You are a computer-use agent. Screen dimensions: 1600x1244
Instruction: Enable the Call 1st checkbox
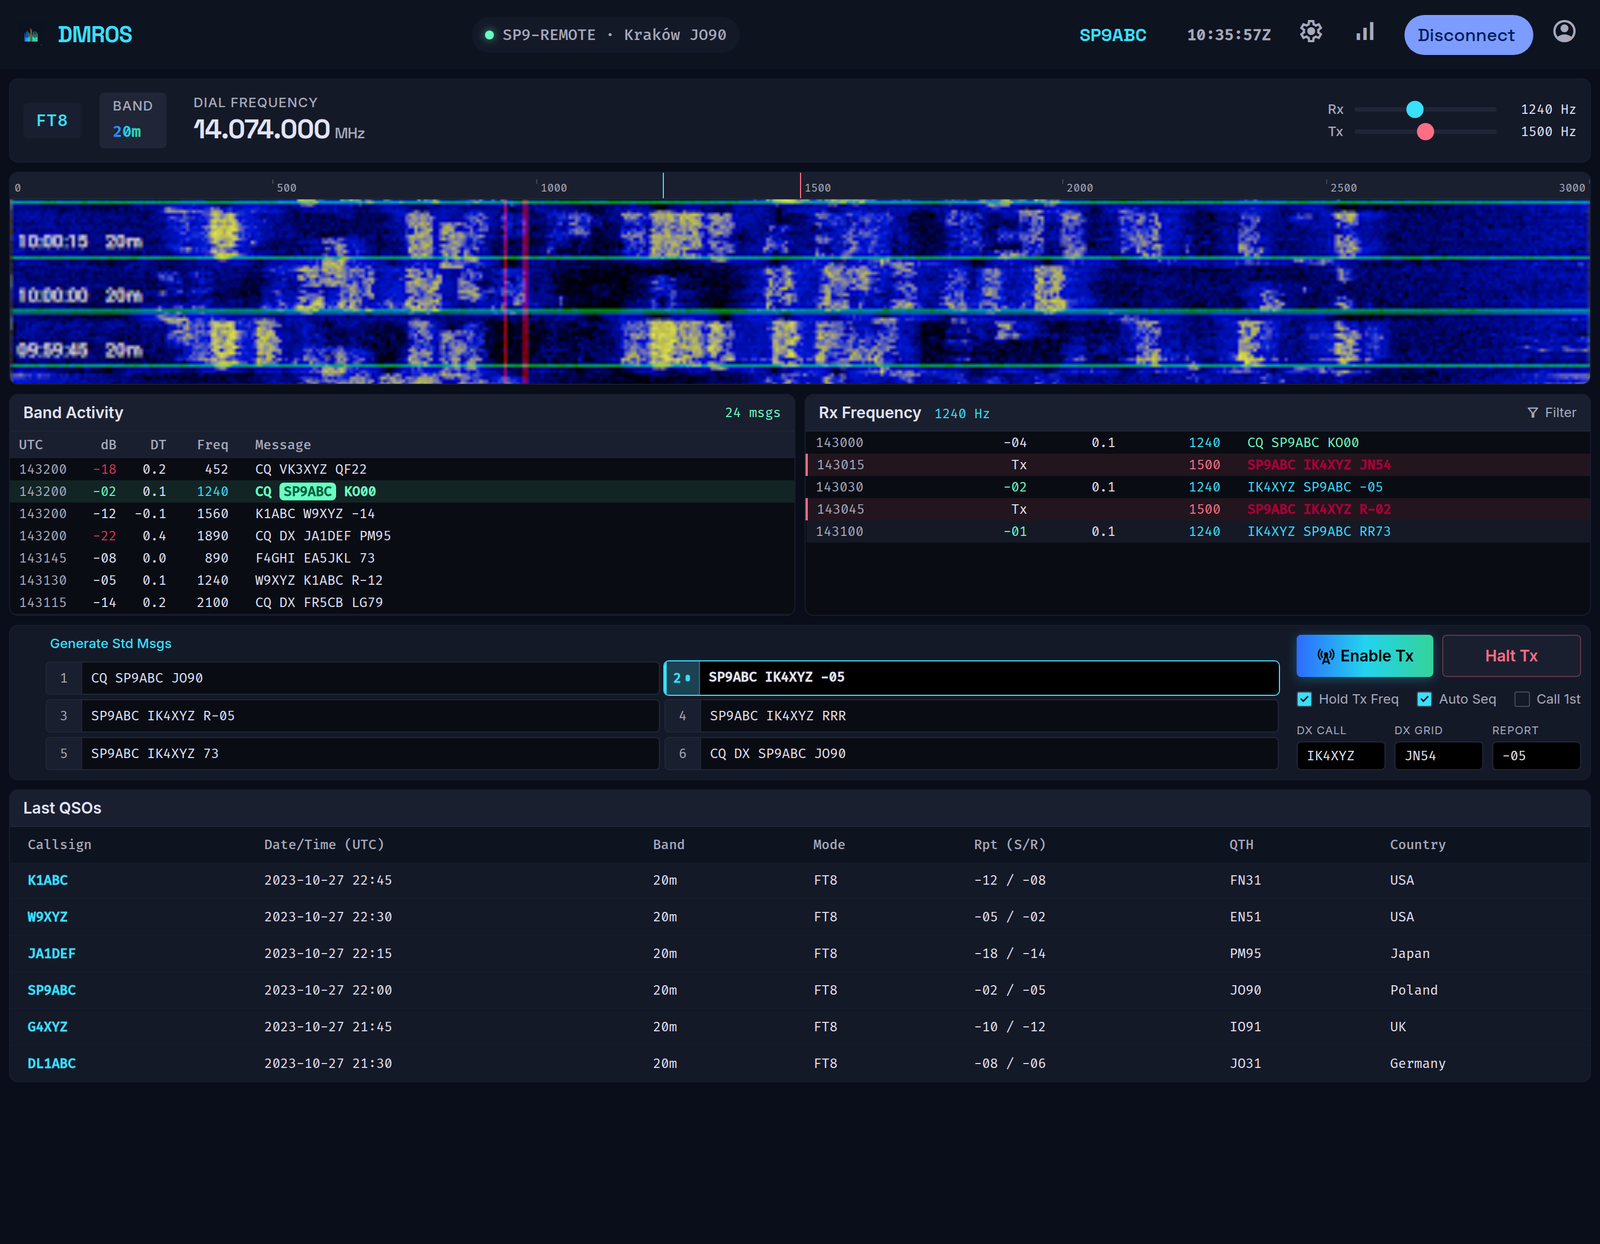1522,699
